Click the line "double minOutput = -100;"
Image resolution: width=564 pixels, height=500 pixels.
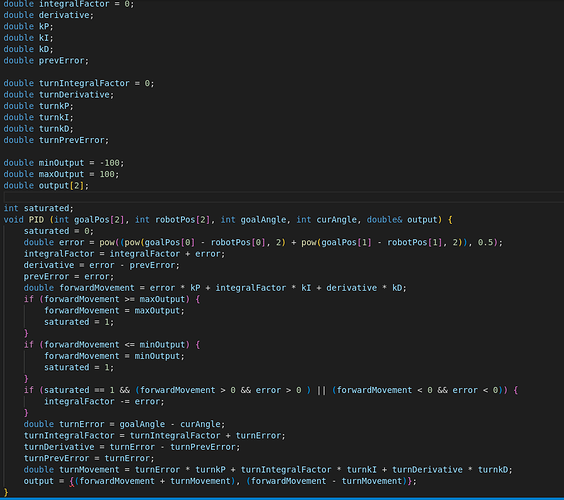[64, 163]
